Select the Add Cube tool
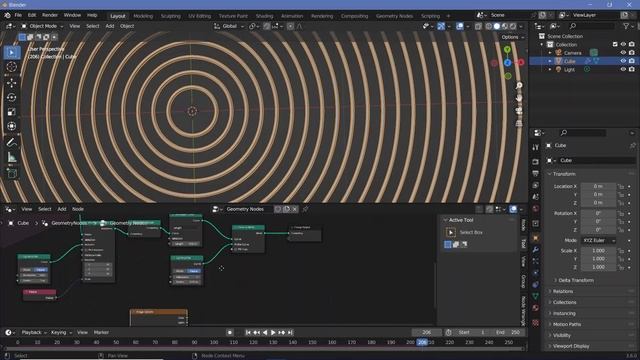The width and height of the screenshot is (640, 360). point(12,173)
